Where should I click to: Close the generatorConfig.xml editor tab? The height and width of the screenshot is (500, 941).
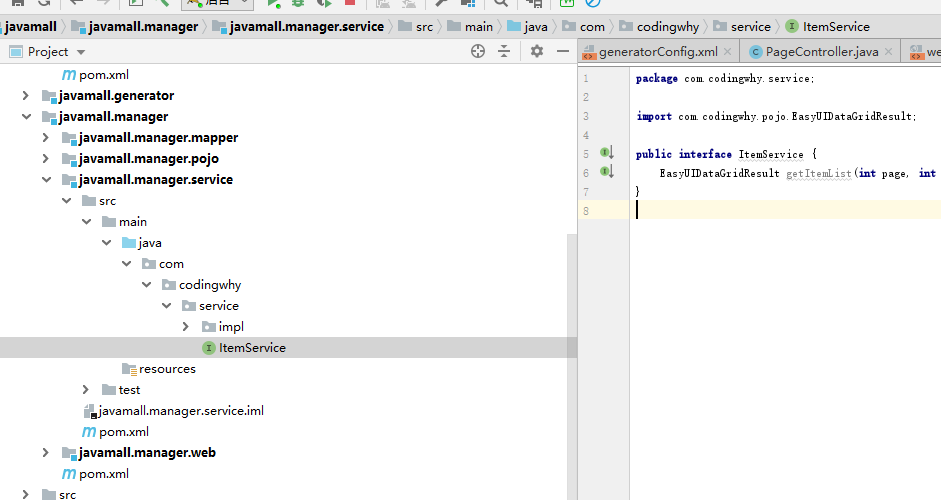[x=727, y=52]
